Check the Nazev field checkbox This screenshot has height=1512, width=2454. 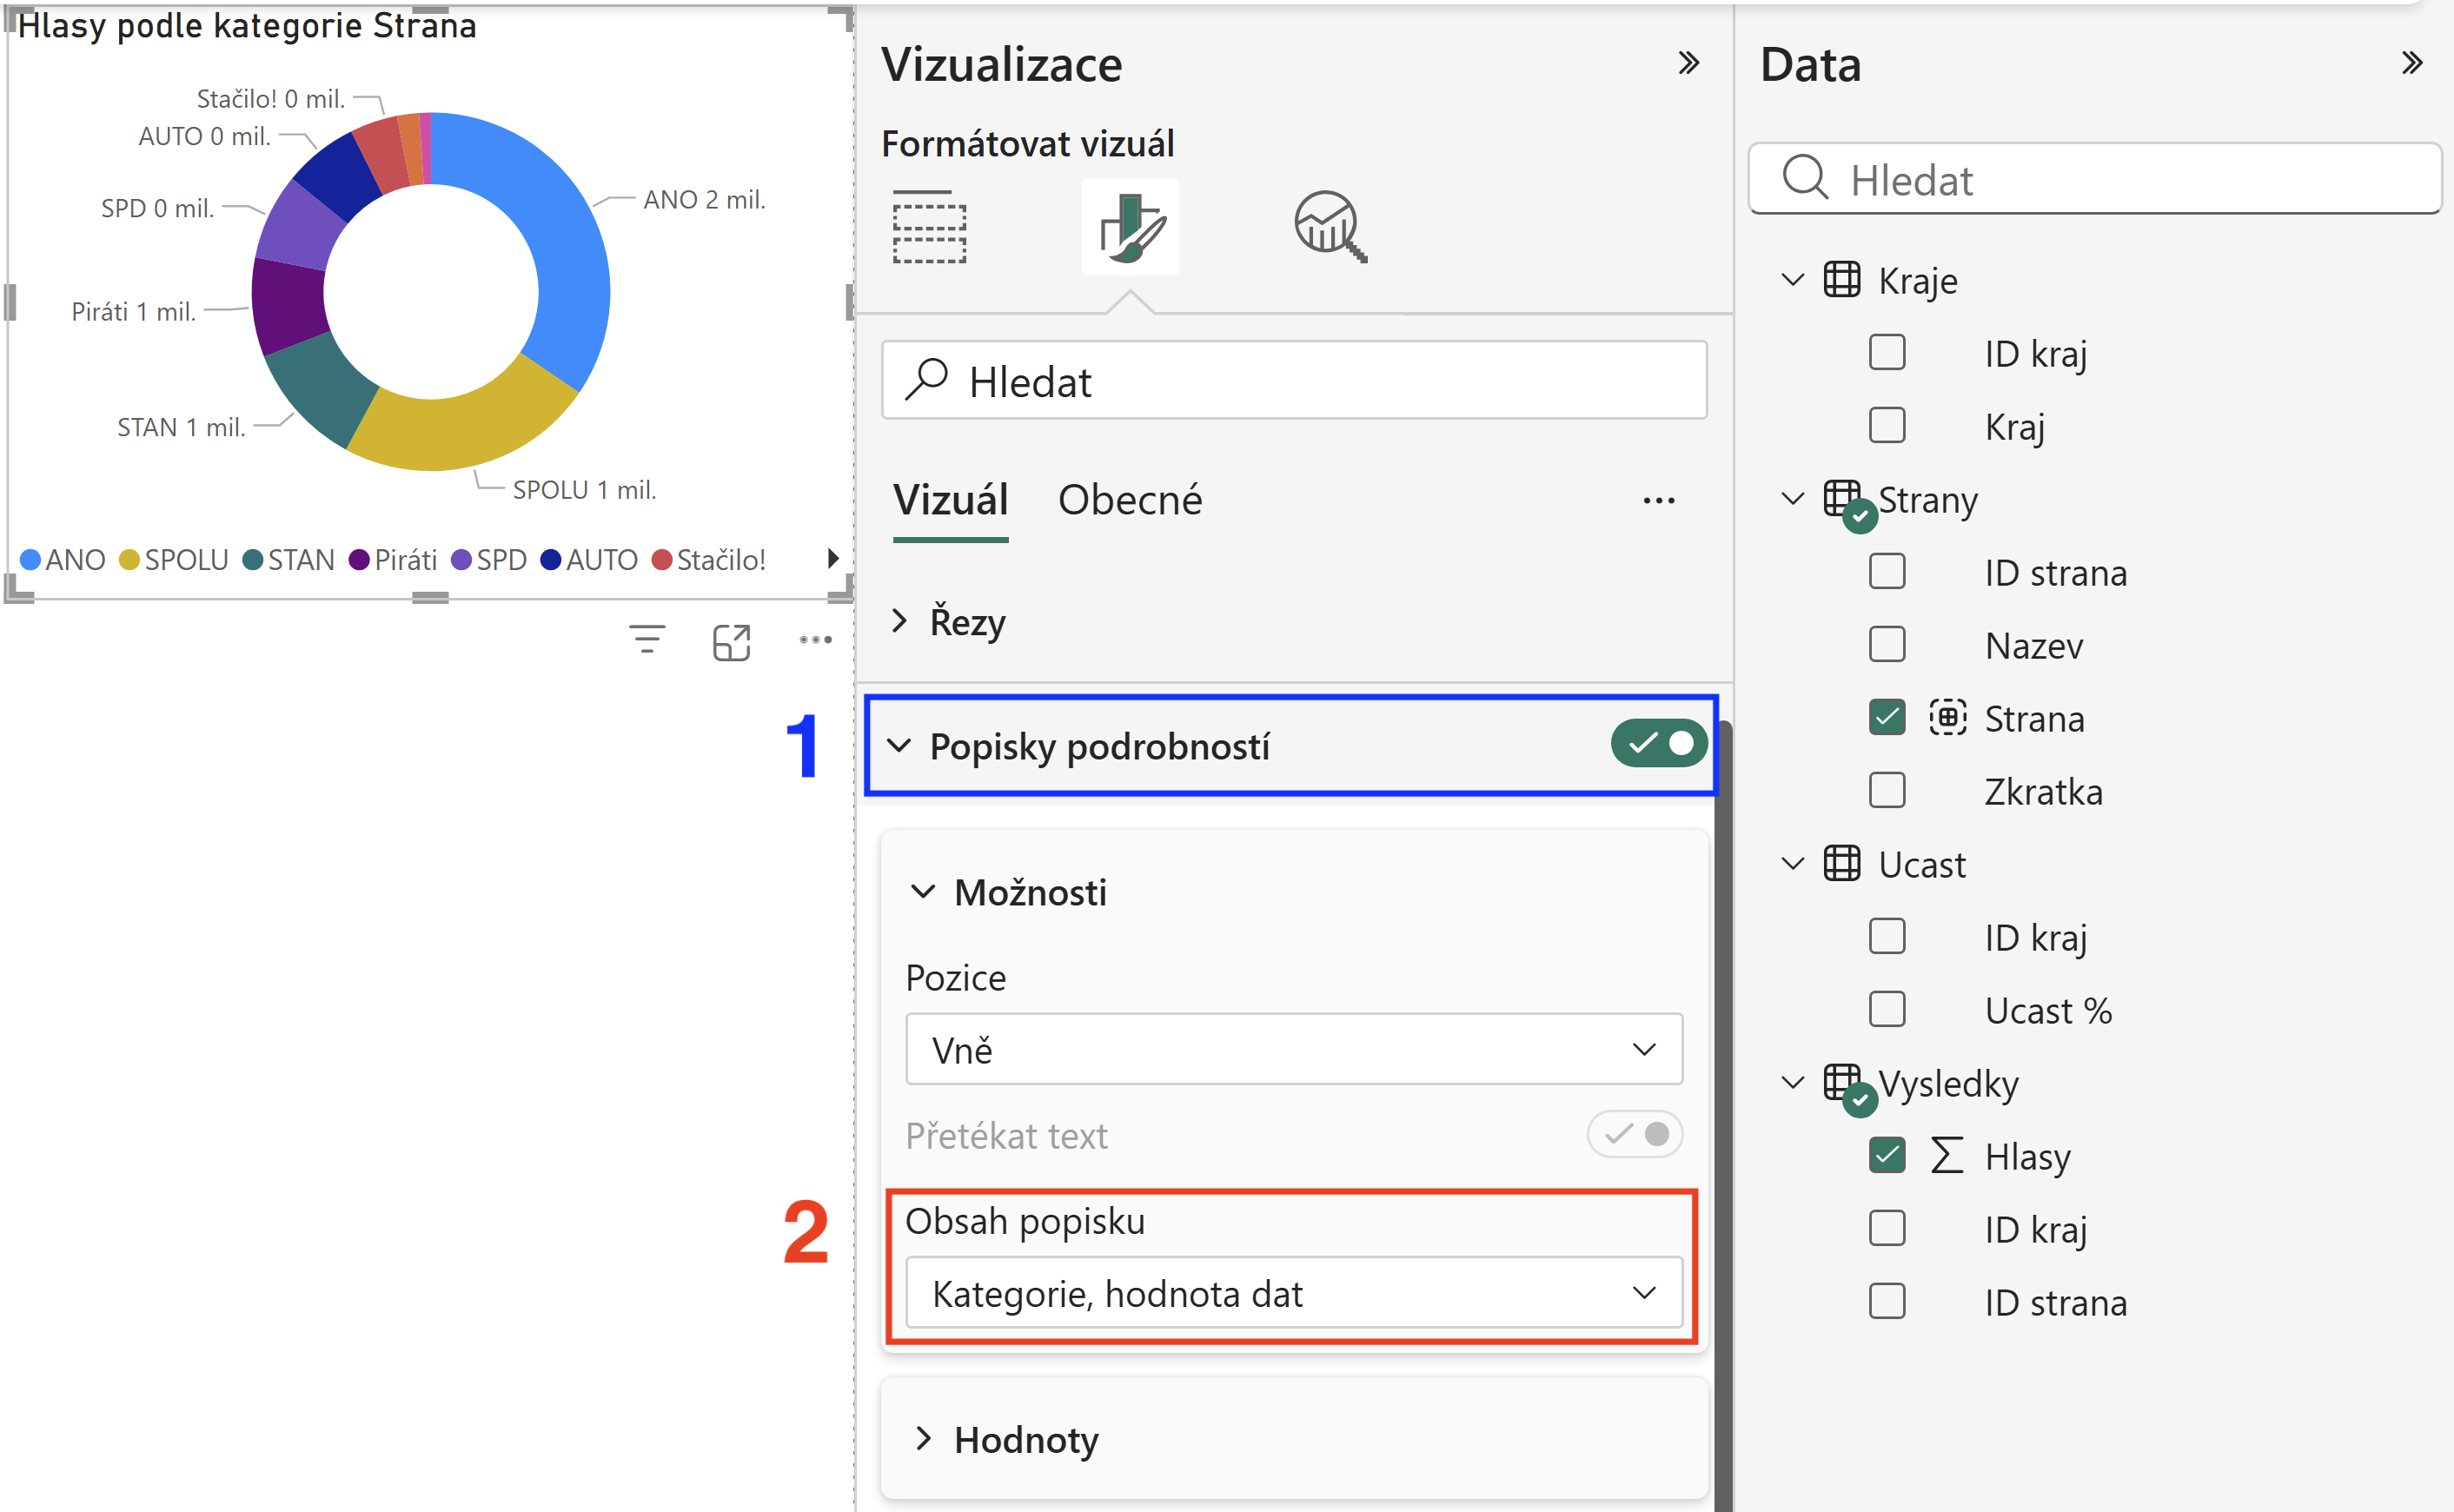1887,644
